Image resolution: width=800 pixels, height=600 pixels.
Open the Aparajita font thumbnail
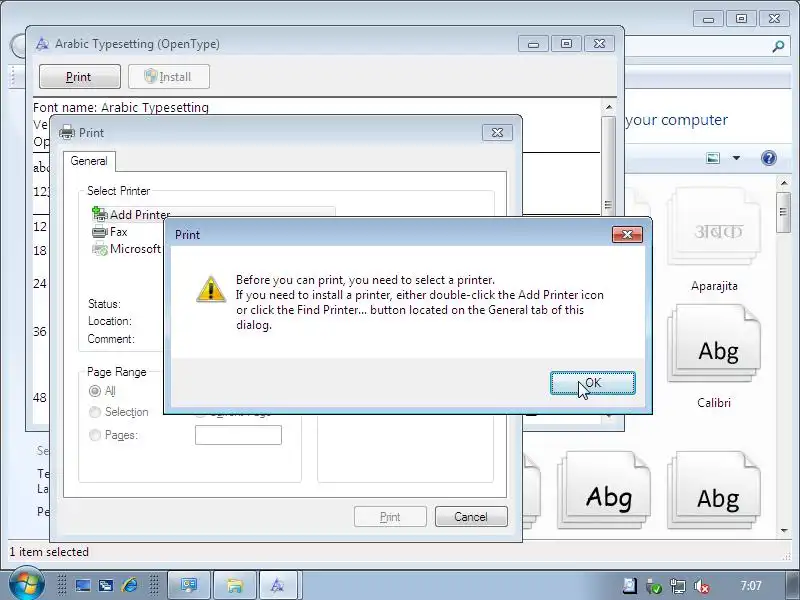click(x=714, y=227)
